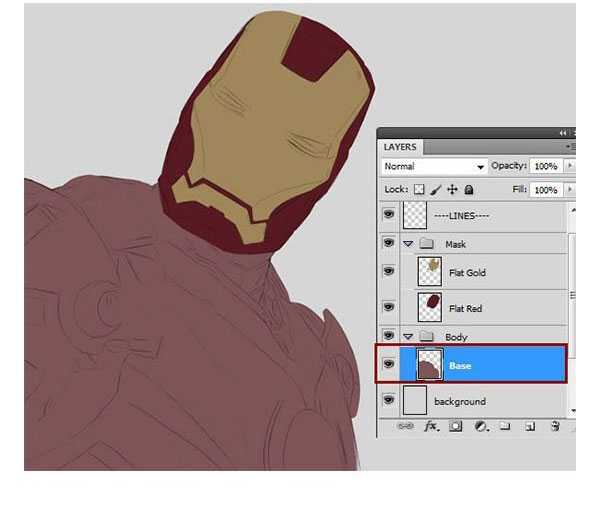600x516 pixels.
Task: Hide the background layer via eye icon
Action: coord(388,401)
